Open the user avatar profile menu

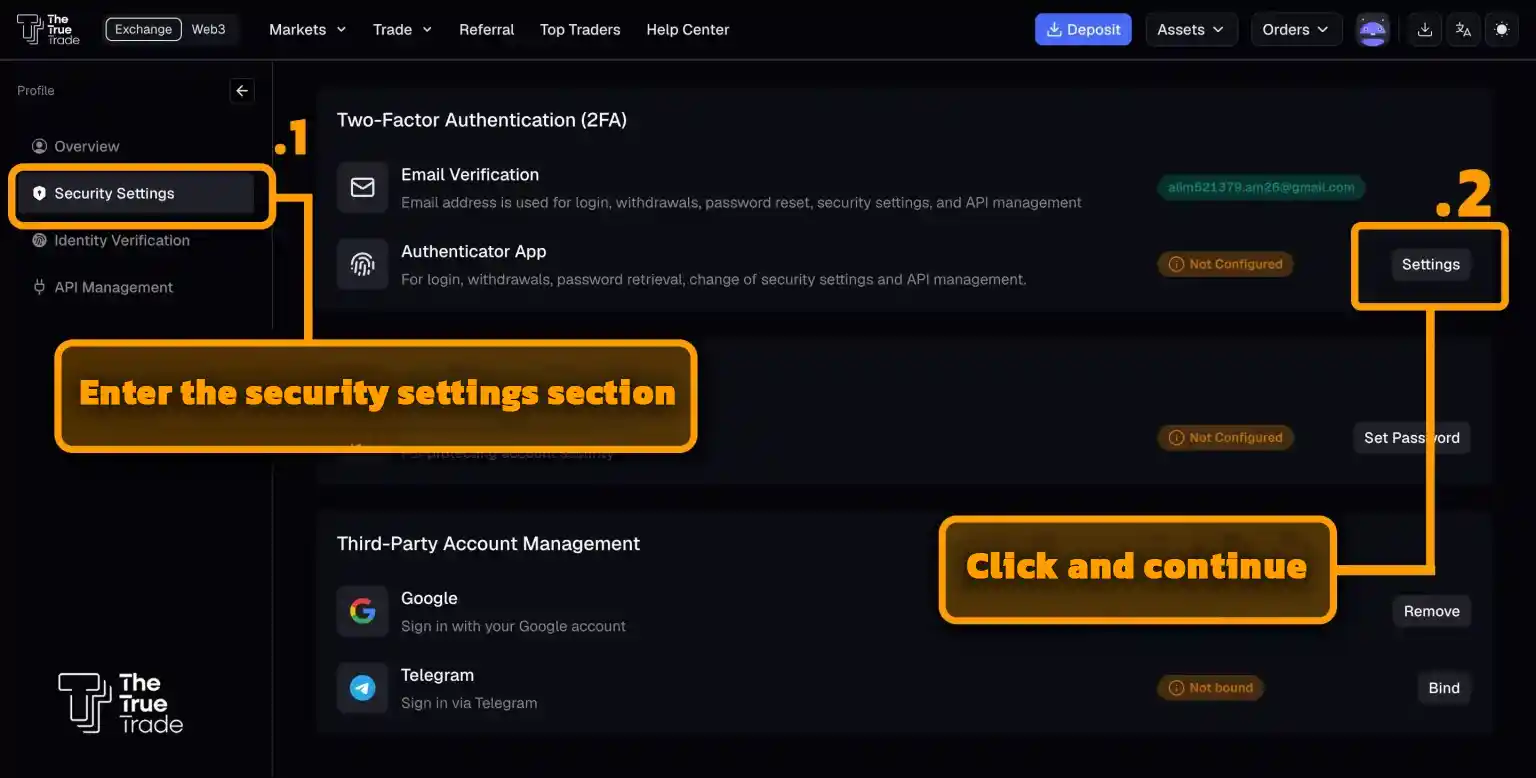[x=1373, y=30]
